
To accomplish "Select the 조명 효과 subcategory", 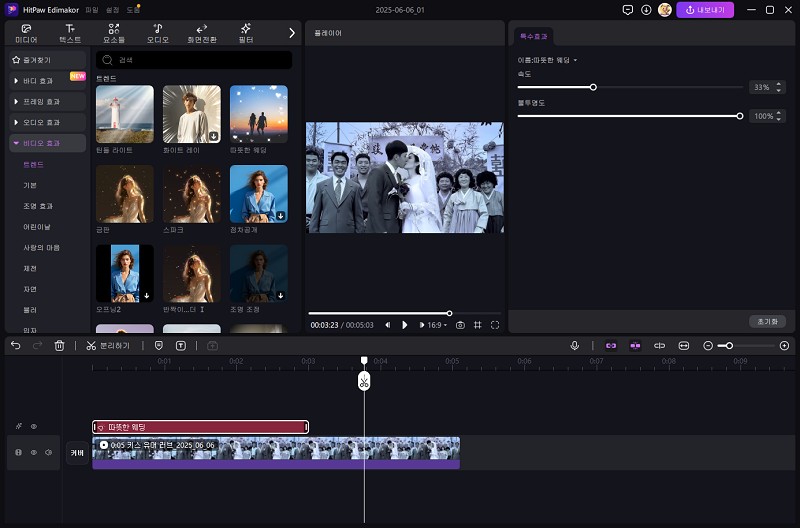I will point(38,206).
